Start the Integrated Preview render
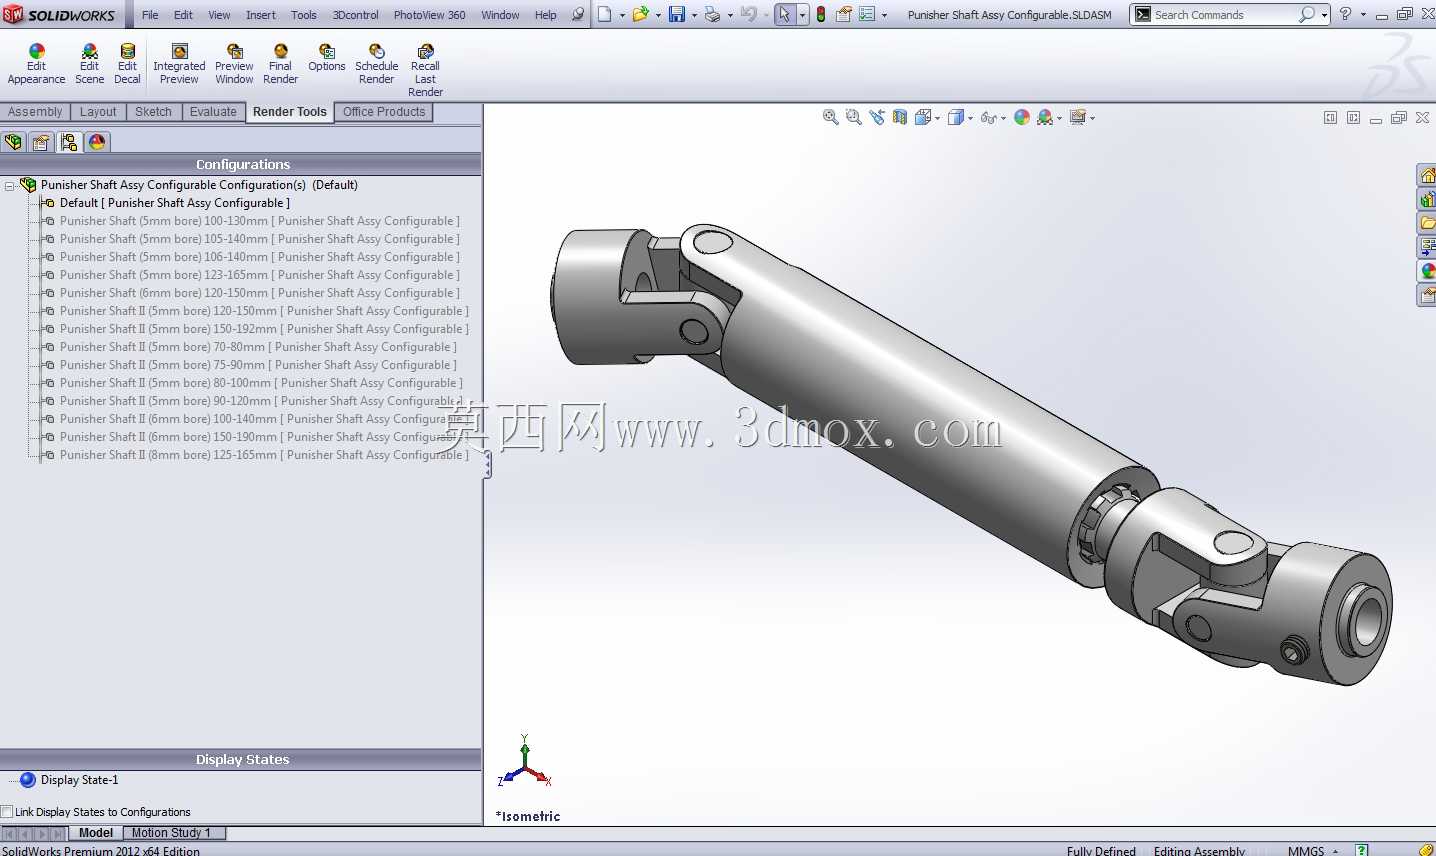 tap(179, 64)
